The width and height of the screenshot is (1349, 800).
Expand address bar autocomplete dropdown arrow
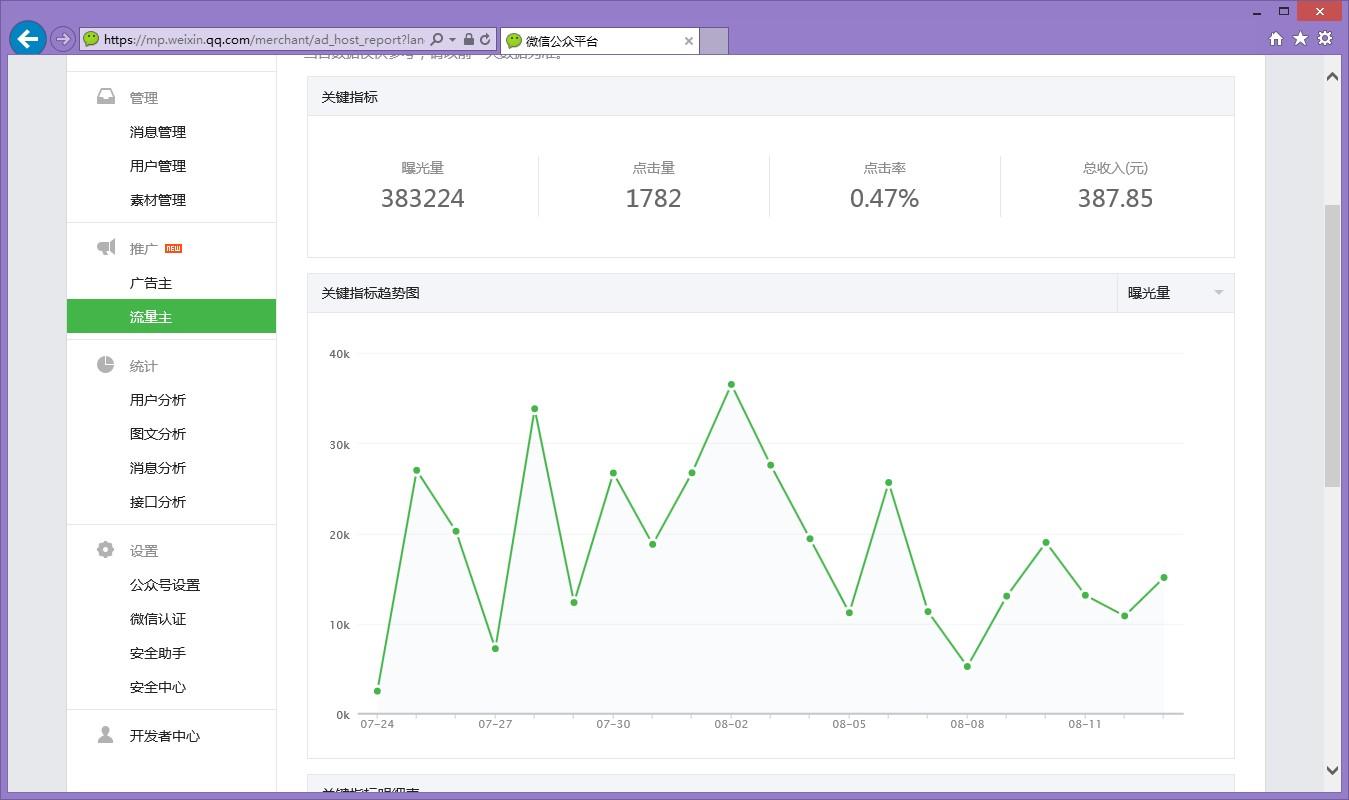click(x=452, y=40)
